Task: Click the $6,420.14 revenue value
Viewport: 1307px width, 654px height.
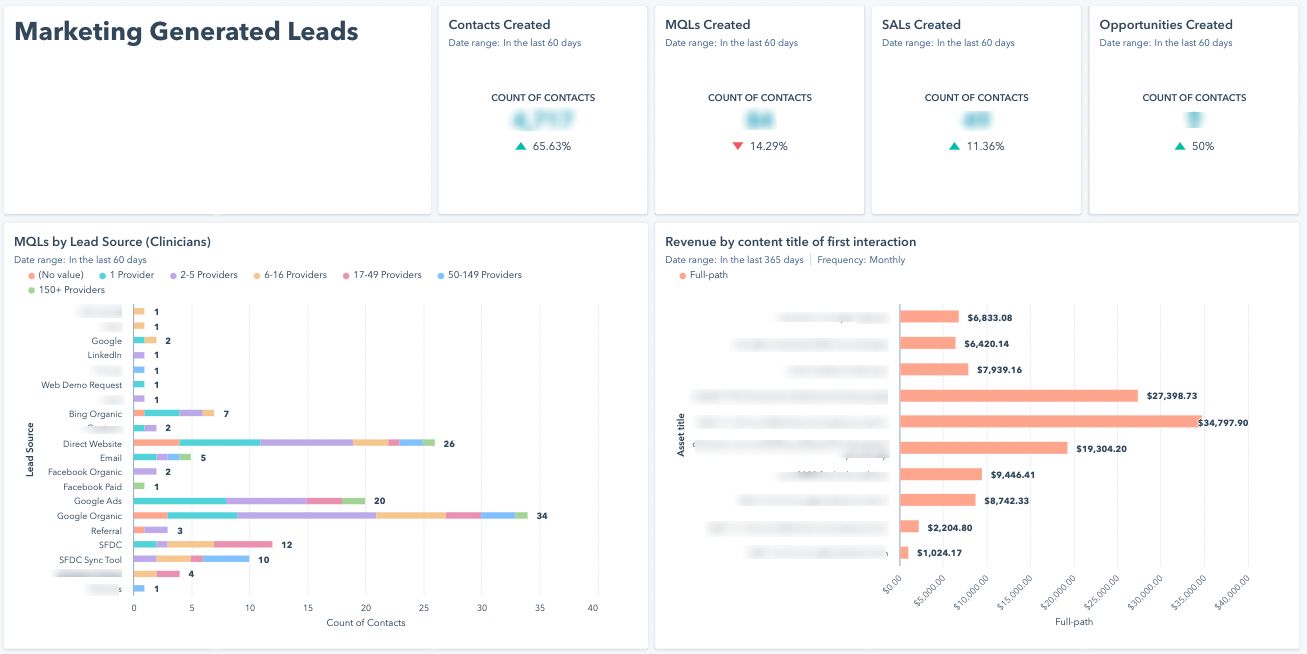Action: click(x=988, y=344)
